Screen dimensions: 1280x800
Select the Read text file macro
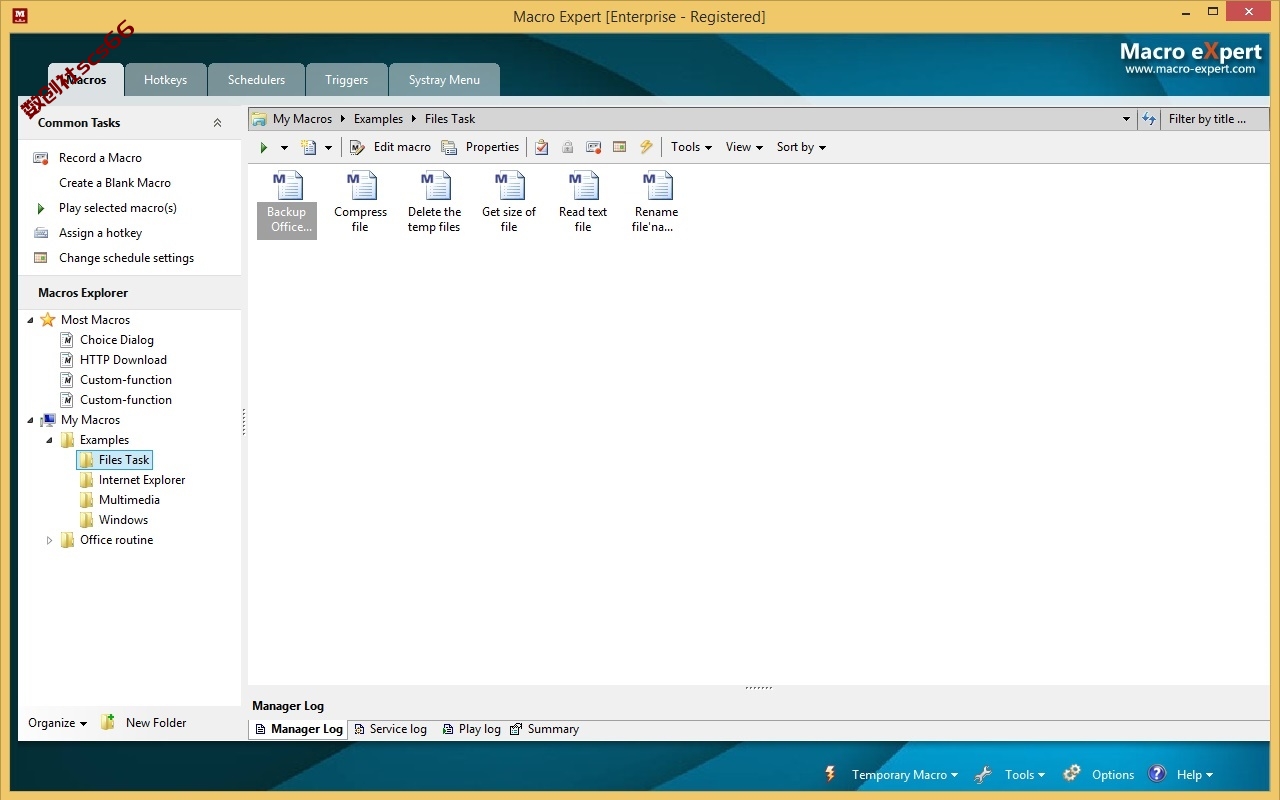coord(583,203)
